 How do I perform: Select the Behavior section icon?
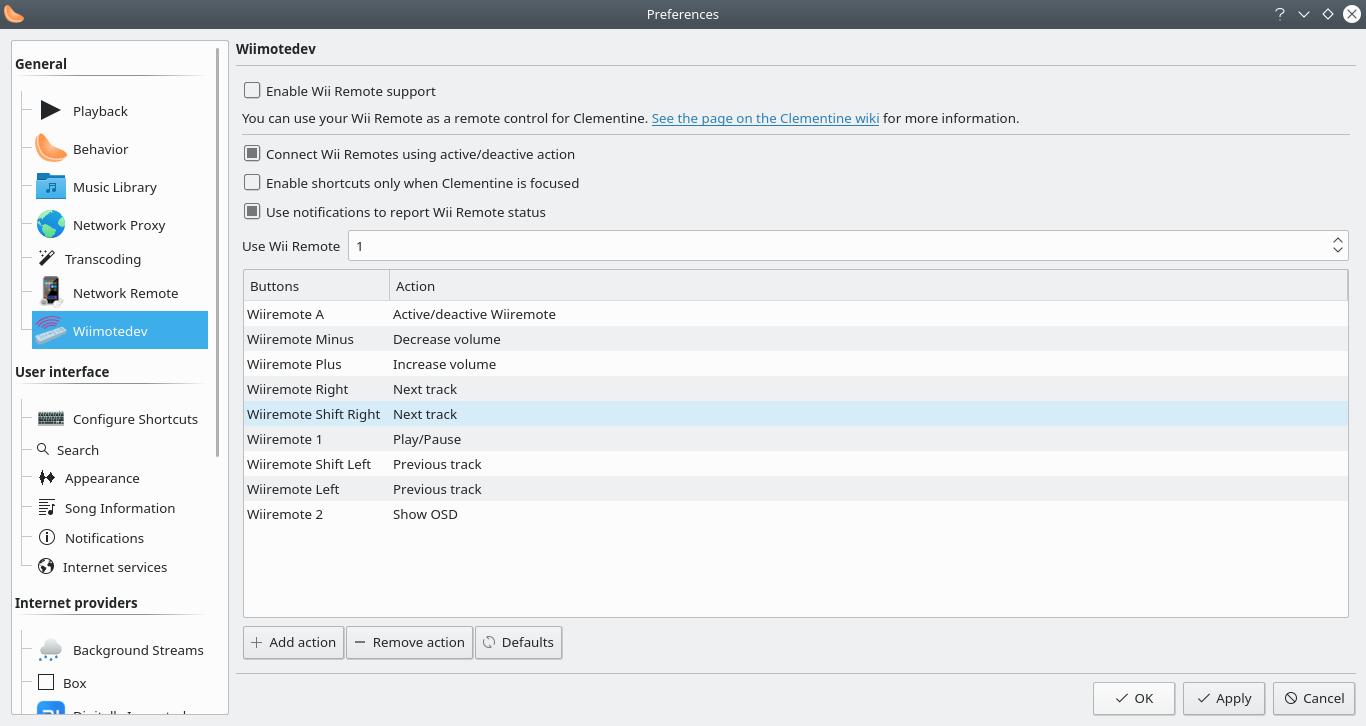click(48, 148)
